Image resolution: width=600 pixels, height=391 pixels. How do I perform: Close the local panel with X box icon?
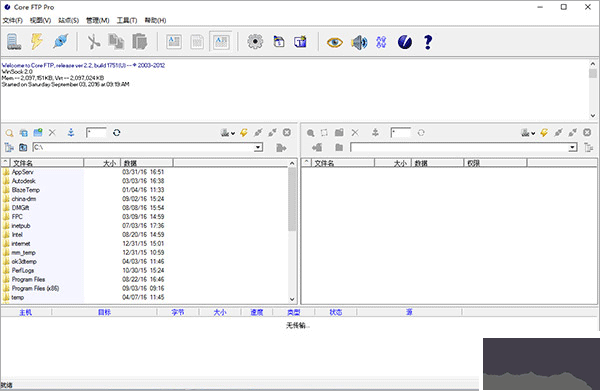click(287, 132)
